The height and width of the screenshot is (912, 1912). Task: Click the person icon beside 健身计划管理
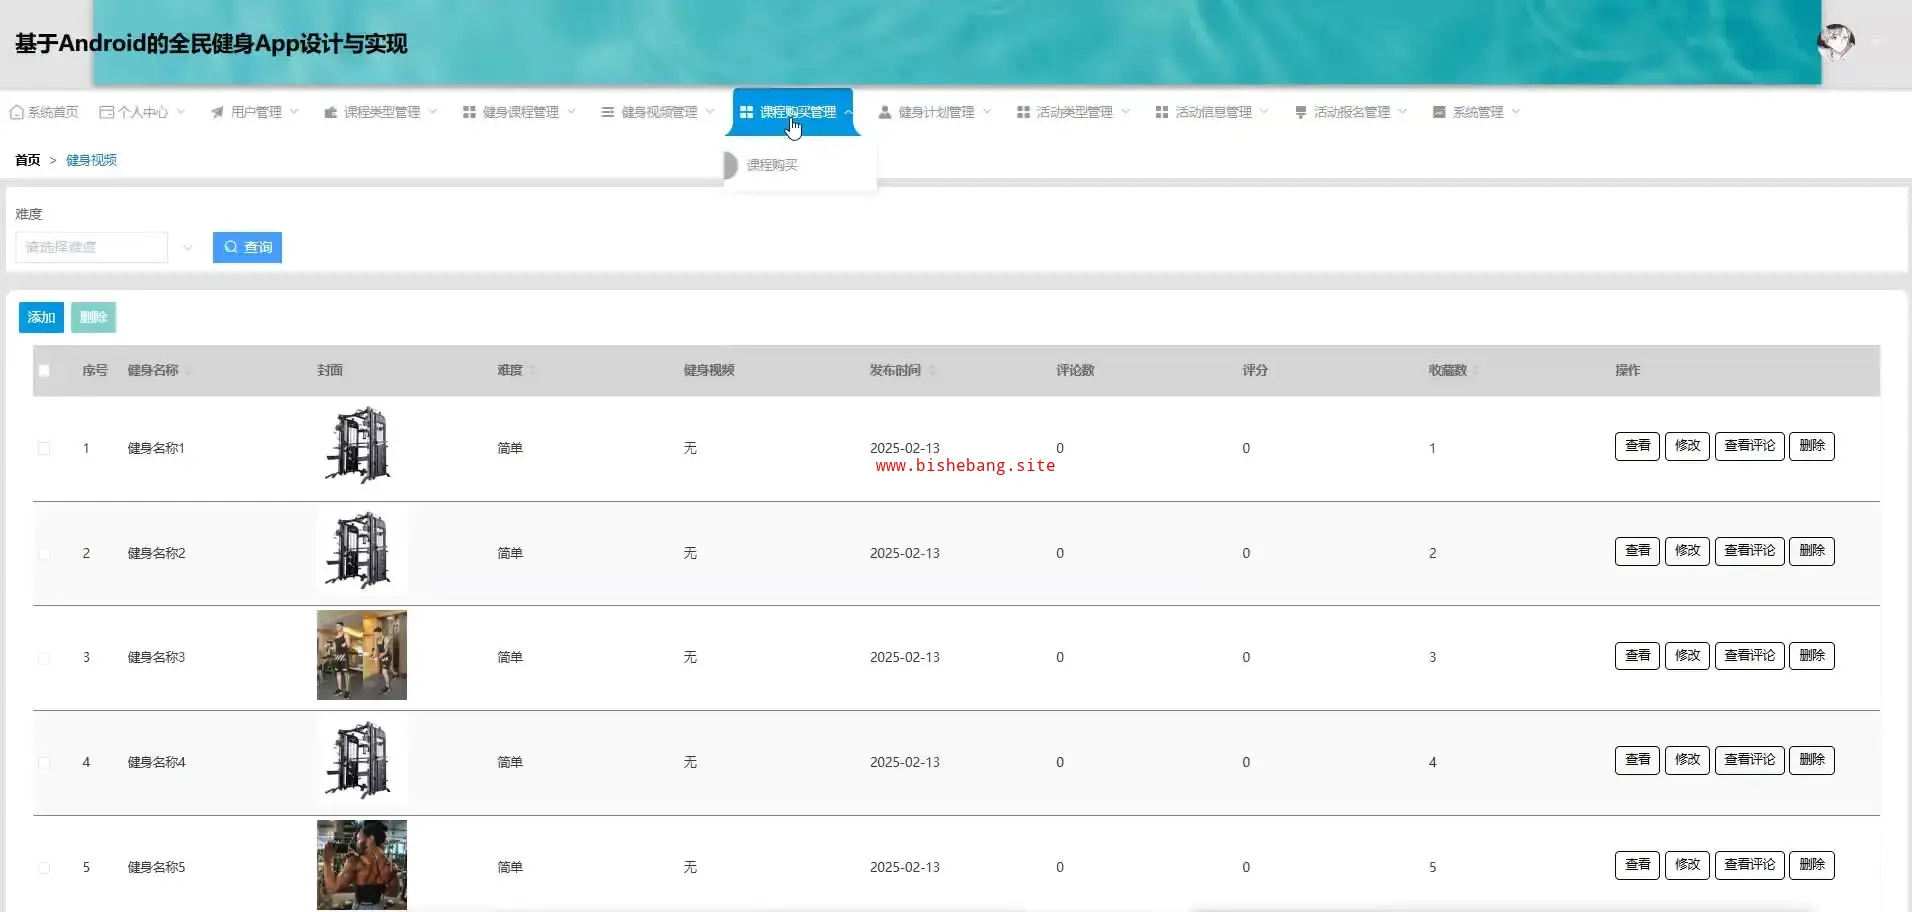click(x=884, y=112)
